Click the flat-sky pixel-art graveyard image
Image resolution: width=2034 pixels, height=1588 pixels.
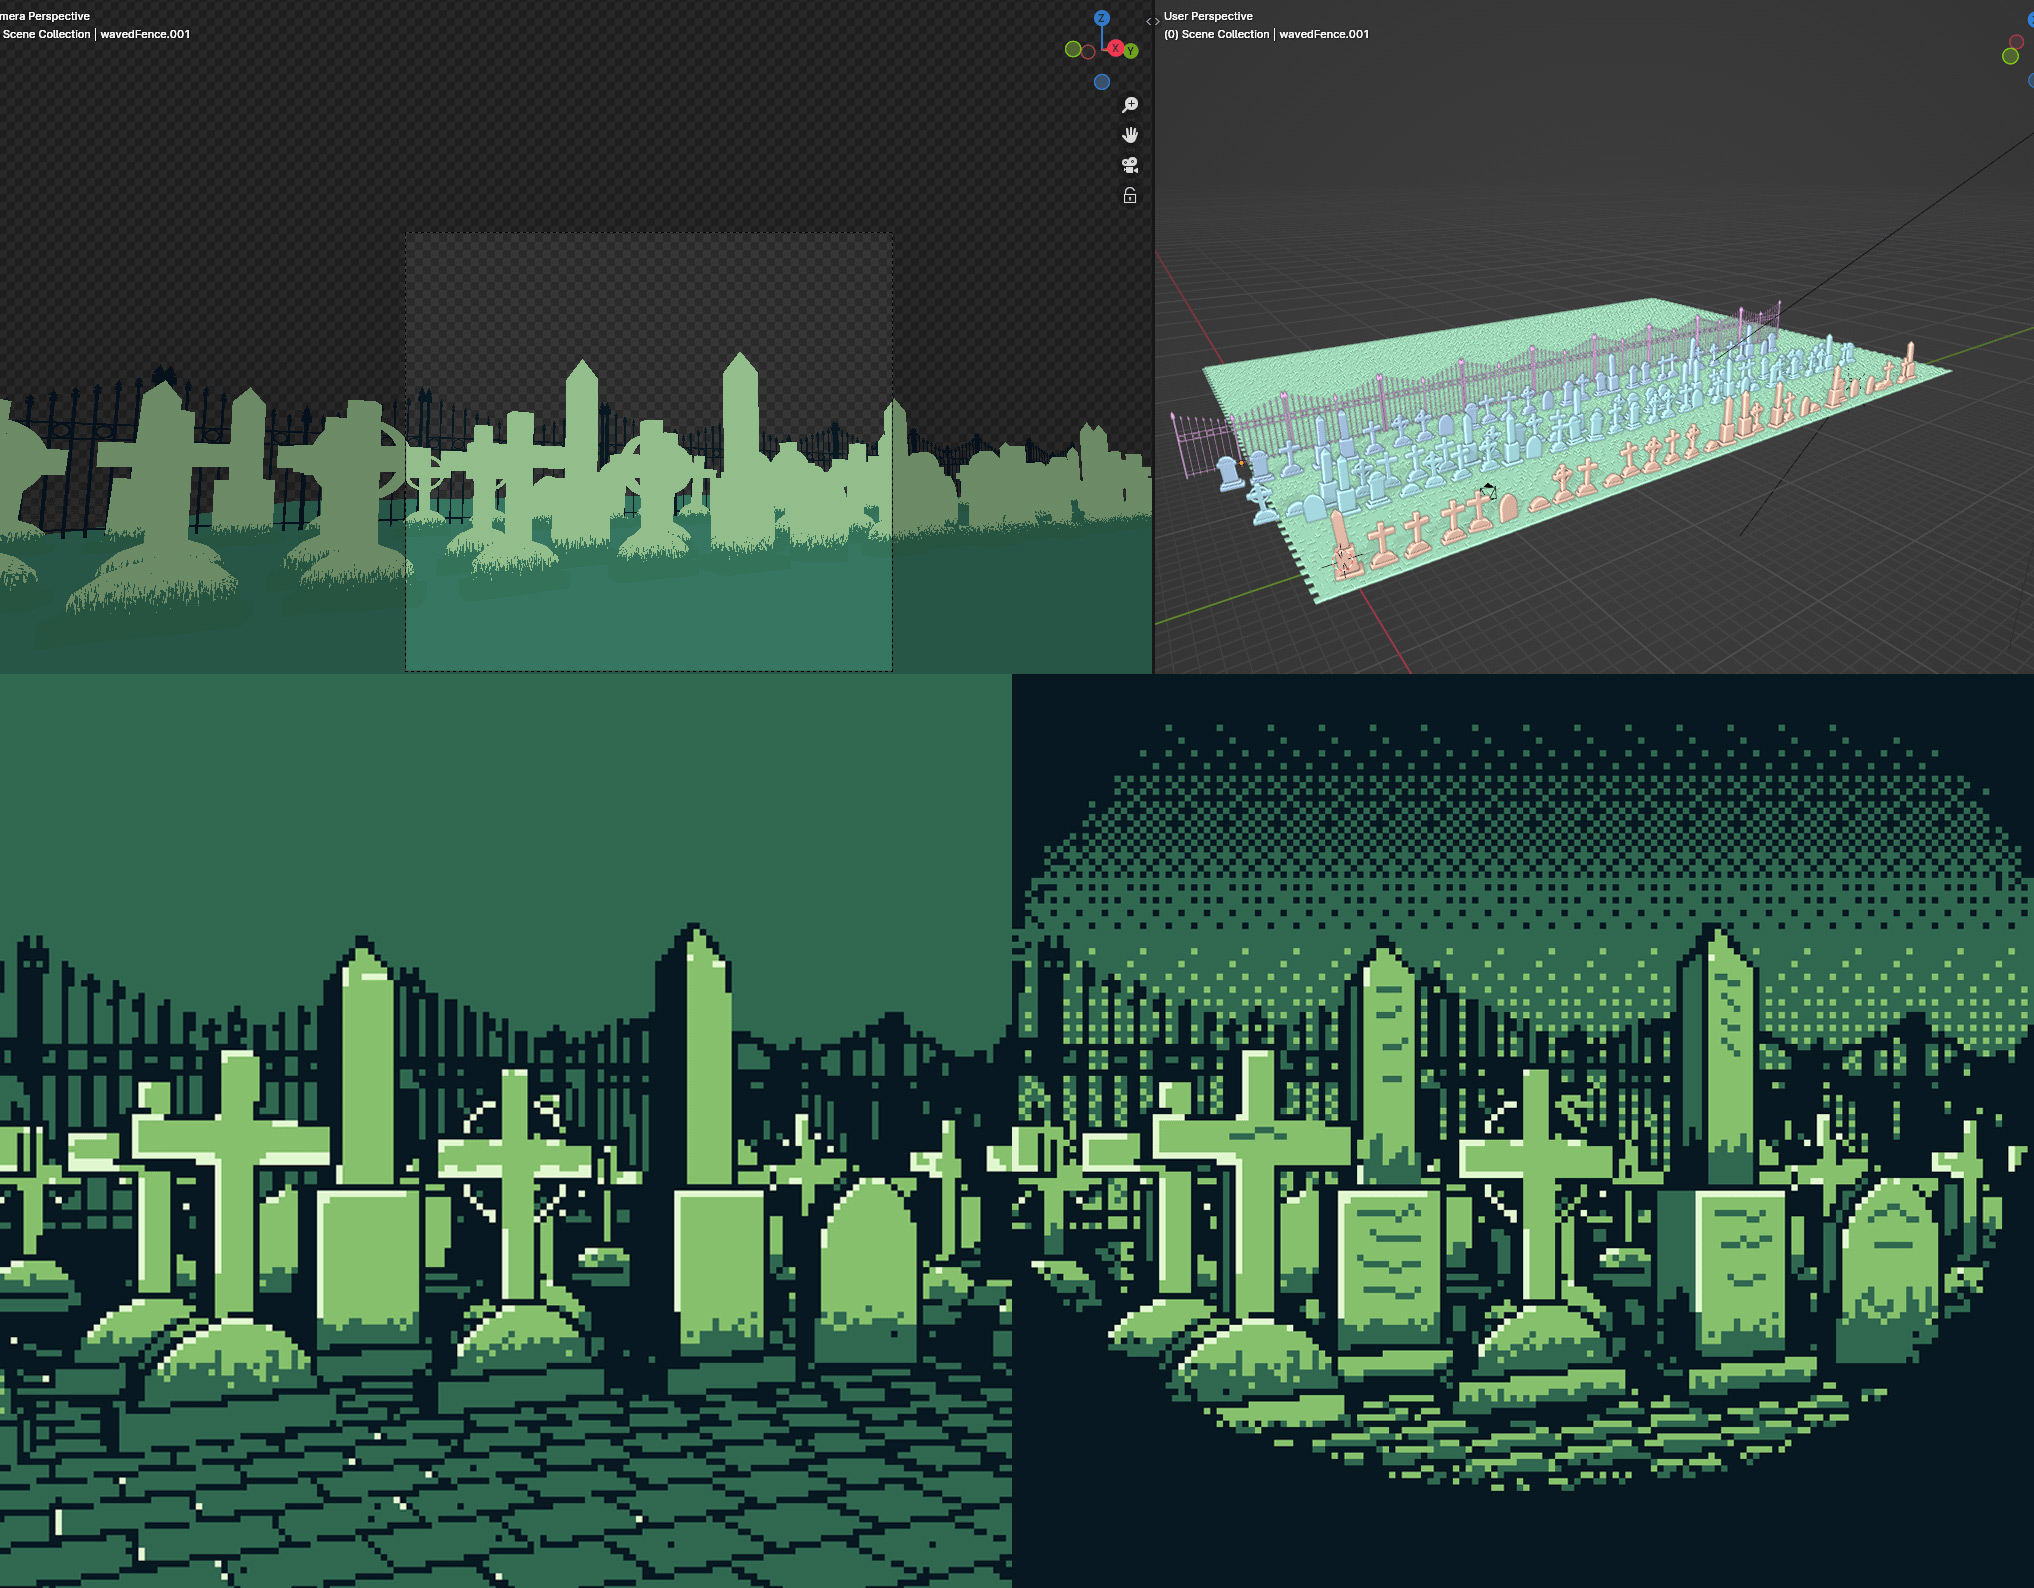click(505, 1130)
